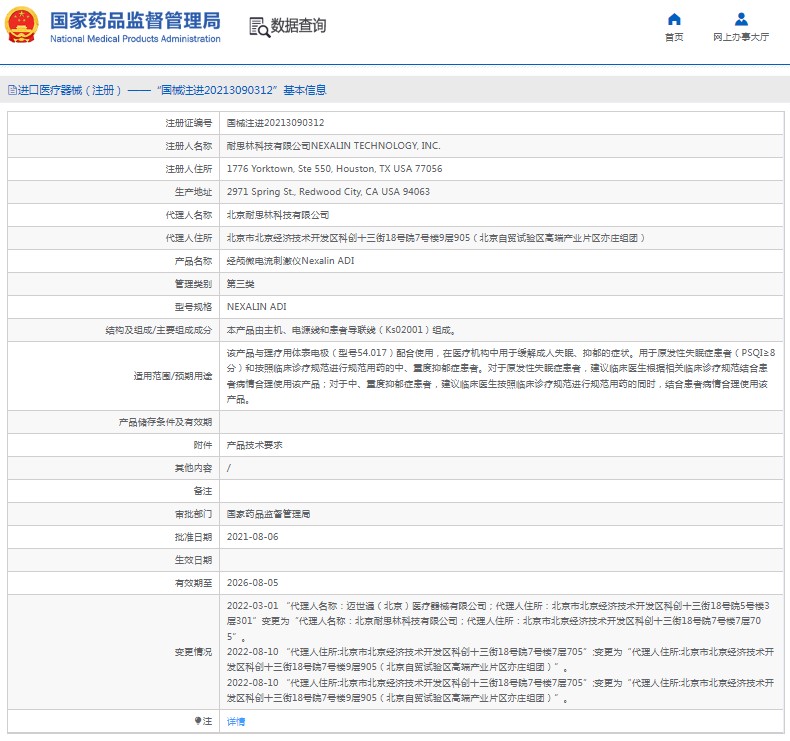This screenshot has width=790, height=741.
Task: Click the 首页 home link text
Action: click(x=674, y=37)
